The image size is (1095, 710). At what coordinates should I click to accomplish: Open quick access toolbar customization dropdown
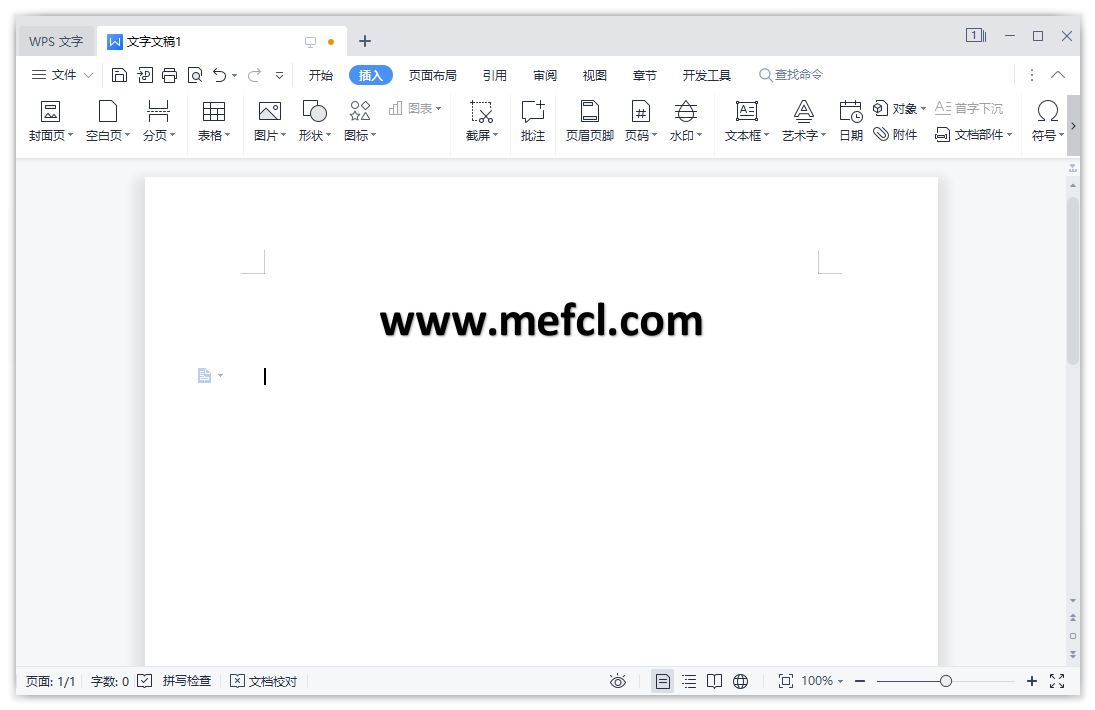(279, 75)
